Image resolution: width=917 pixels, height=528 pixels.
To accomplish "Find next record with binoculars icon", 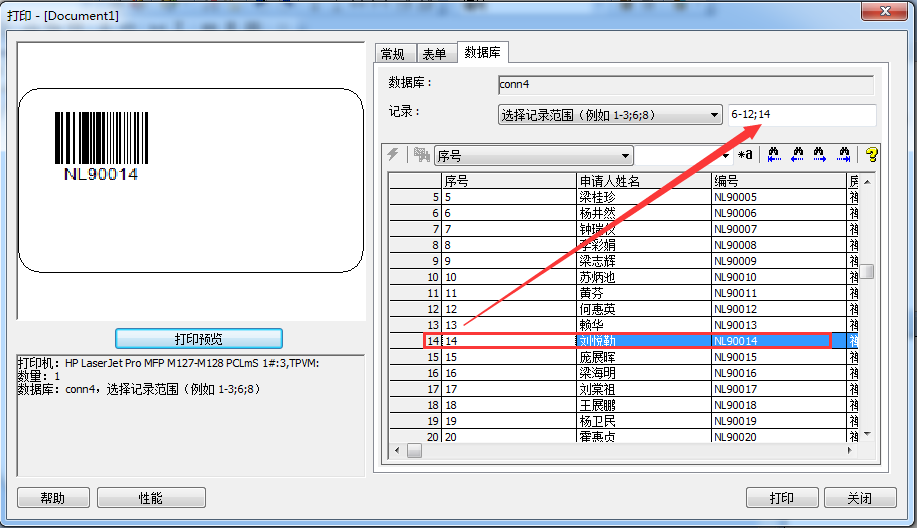I will [819, 154].
